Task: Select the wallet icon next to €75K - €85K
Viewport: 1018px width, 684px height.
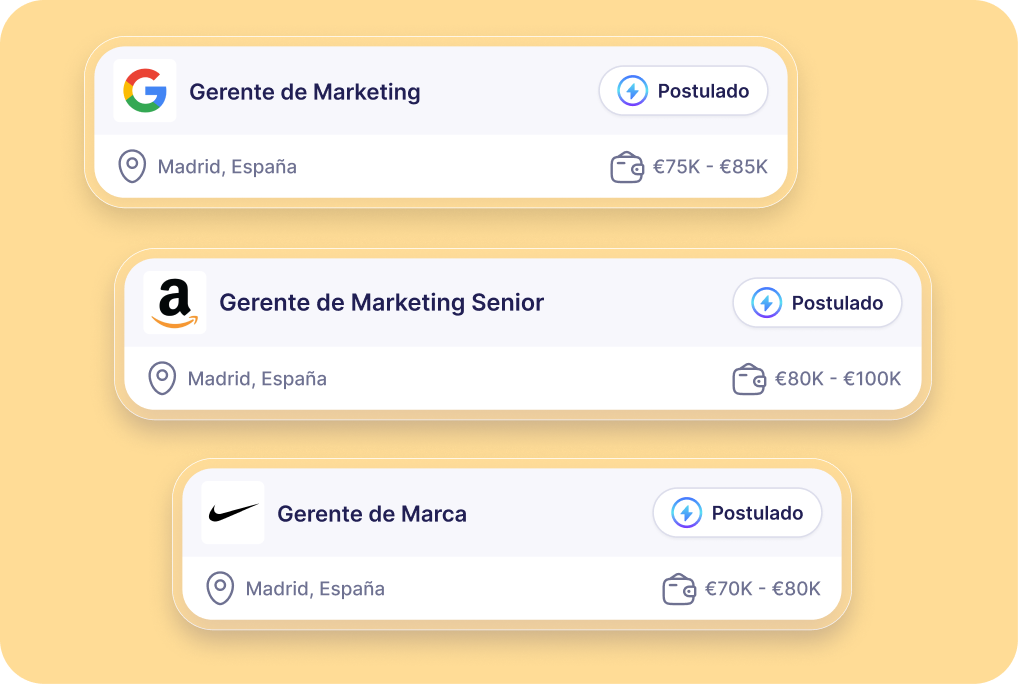Action: (x=628, y=167)
